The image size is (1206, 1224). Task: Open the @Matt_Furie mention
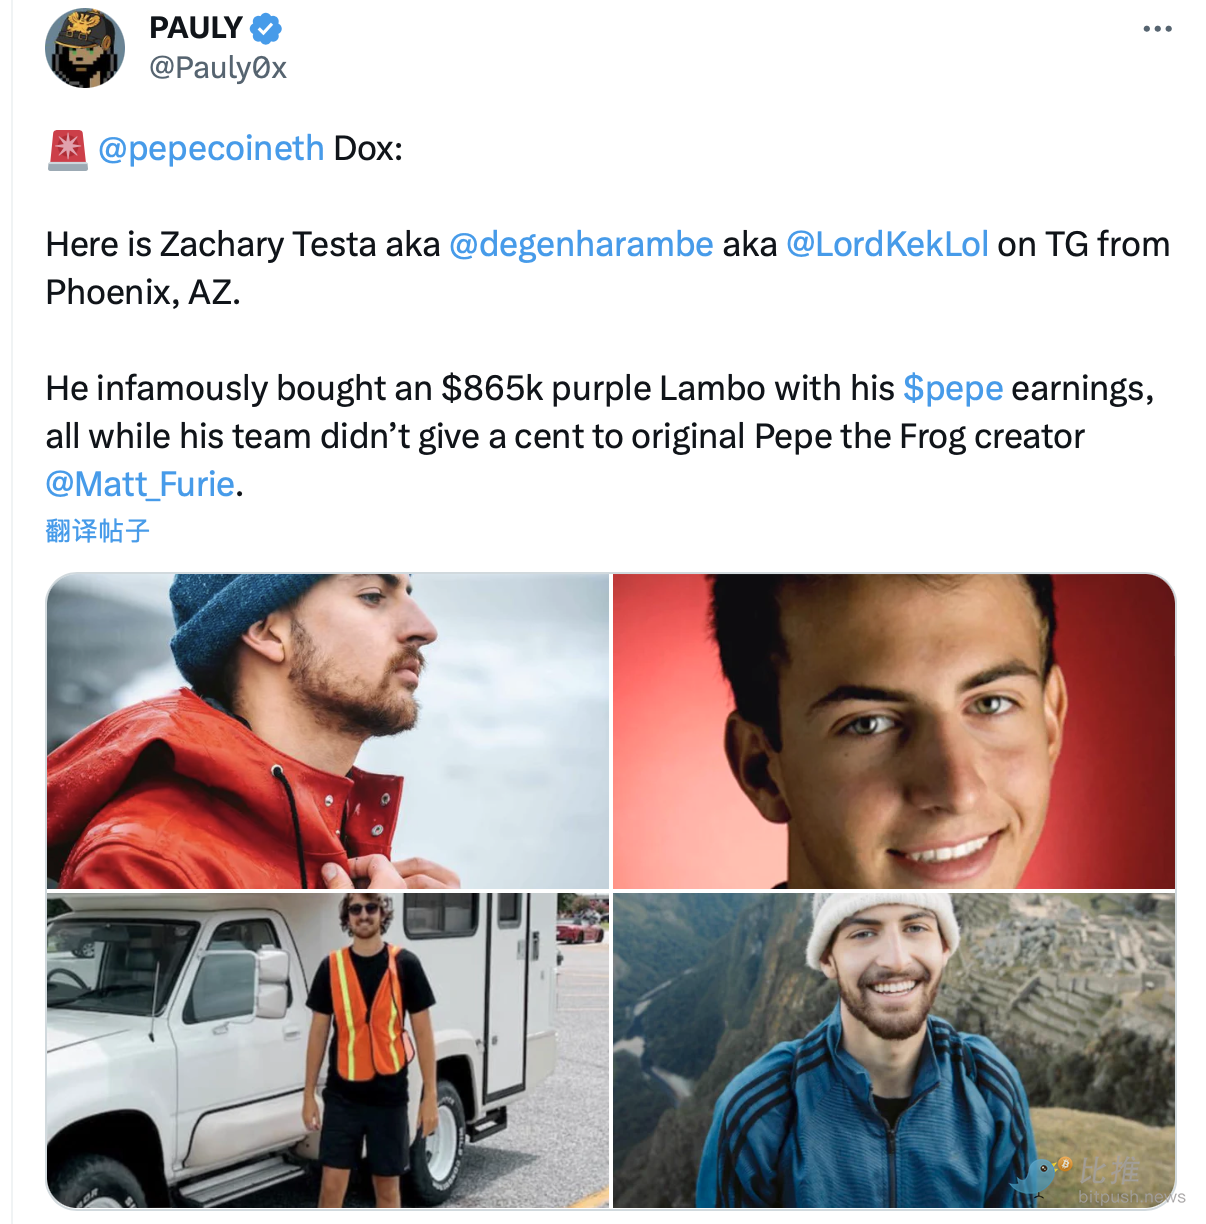(x=140, y=485)
